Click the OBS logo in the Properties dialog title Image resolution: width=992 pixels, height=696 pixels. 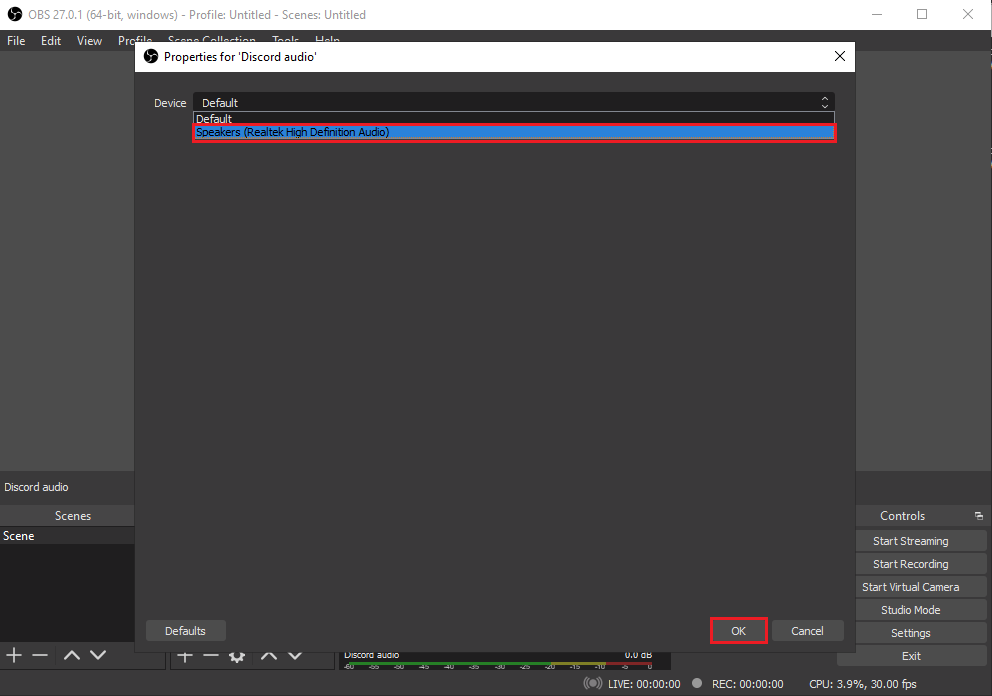151,56
